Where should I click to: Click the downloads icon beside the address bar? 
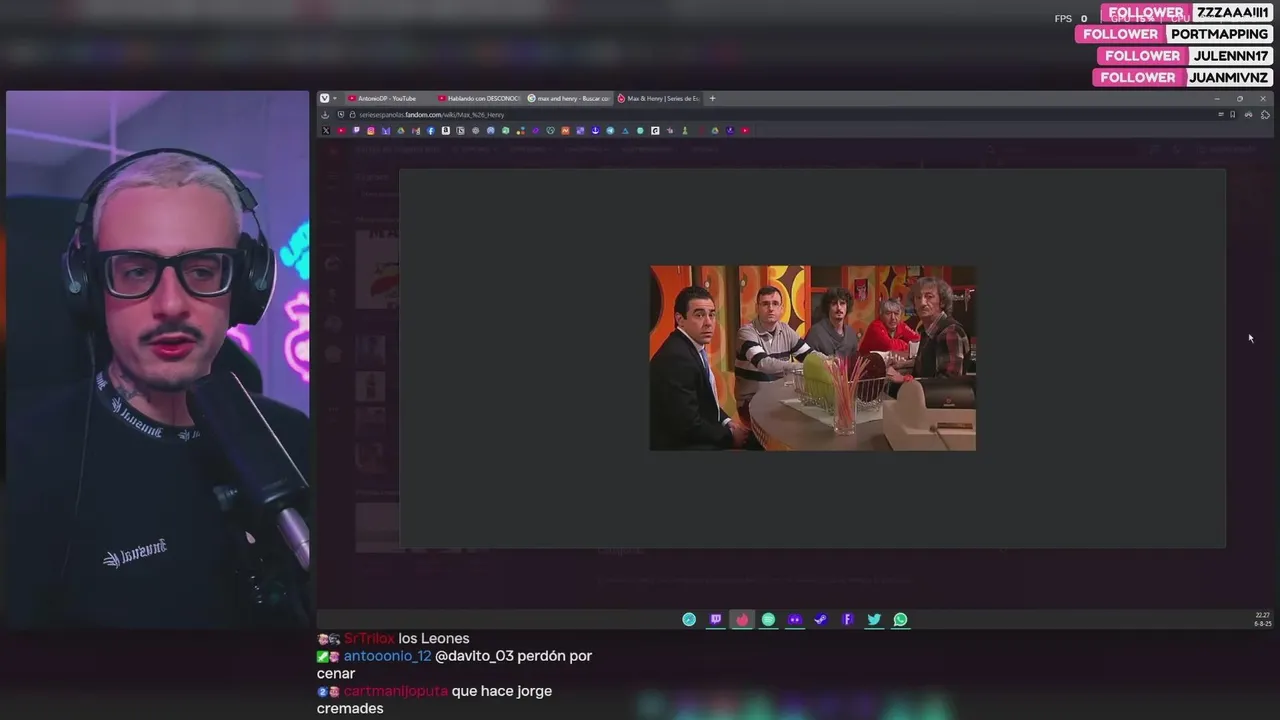[x=325, y=114]
